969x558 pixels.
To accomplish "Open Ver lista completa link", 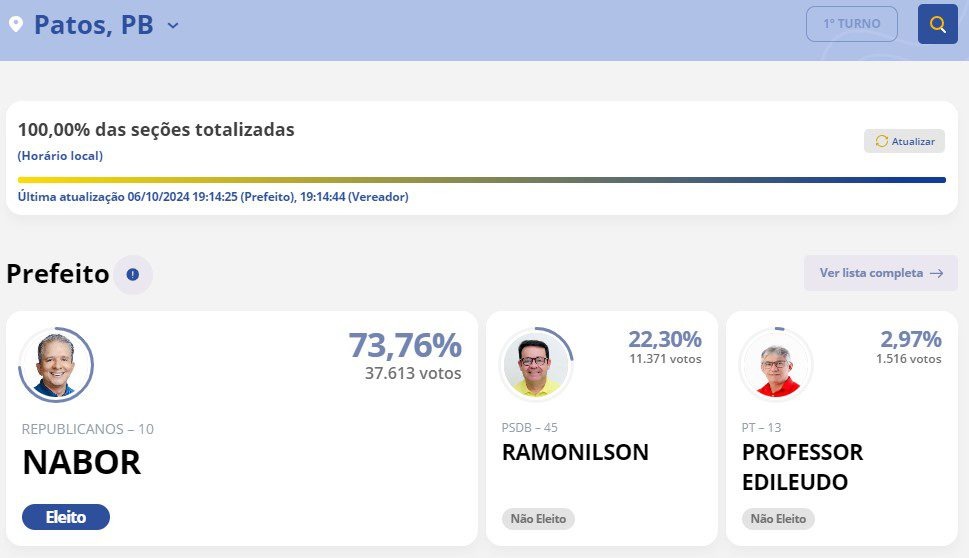I will 881,273.
